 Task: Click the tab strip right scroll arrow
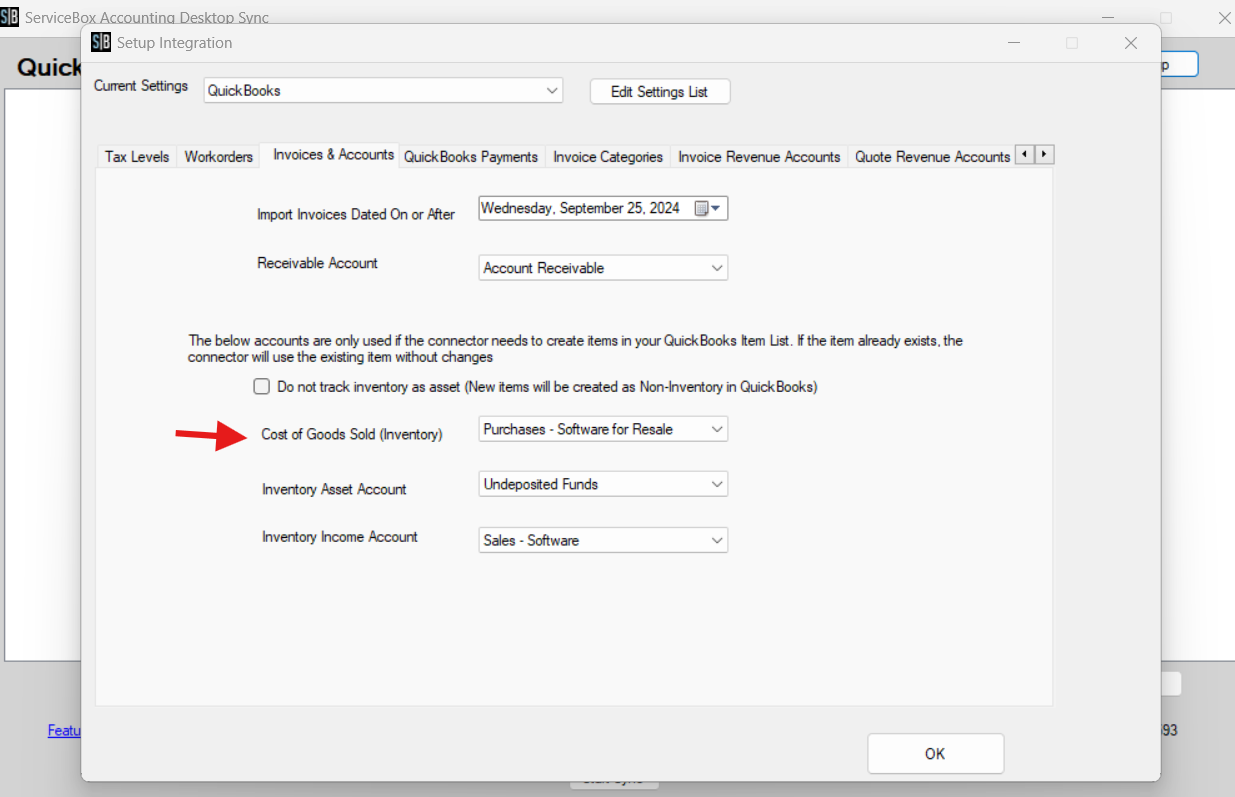(1044, 154)
